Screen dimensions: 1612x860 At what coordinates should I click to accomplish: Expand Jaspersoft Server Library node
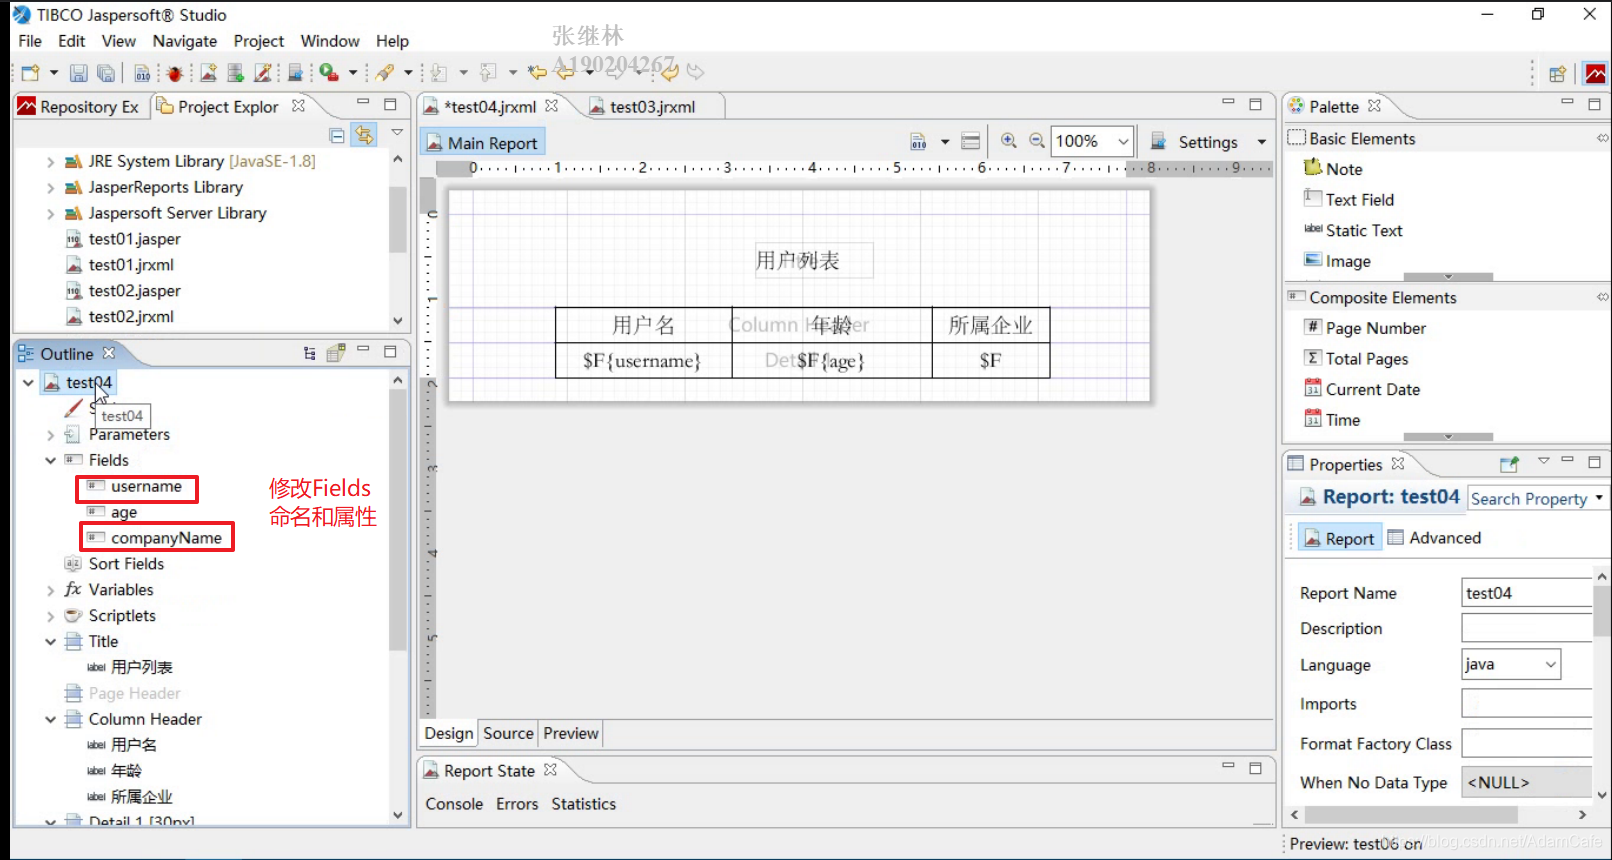pyautogui.click(x=50, y=213)
